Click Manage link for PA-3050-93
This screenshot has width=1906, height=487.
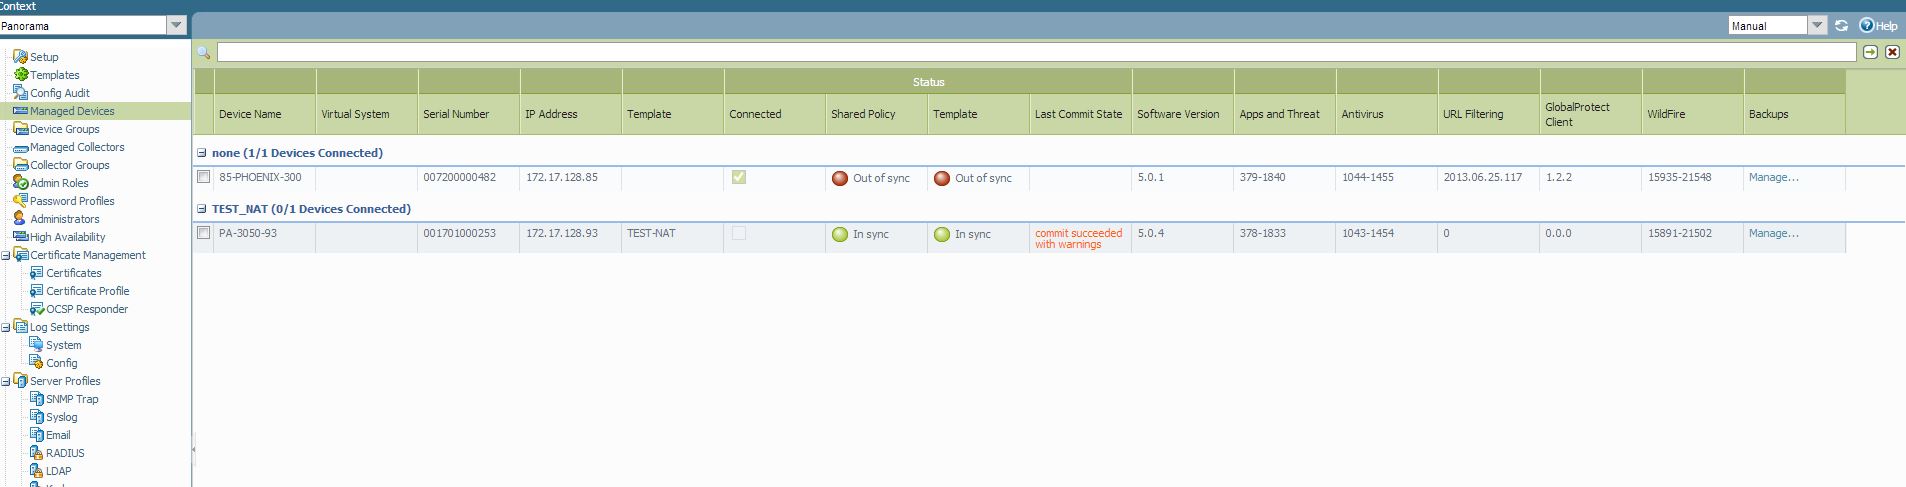[x=1773, y=233]
